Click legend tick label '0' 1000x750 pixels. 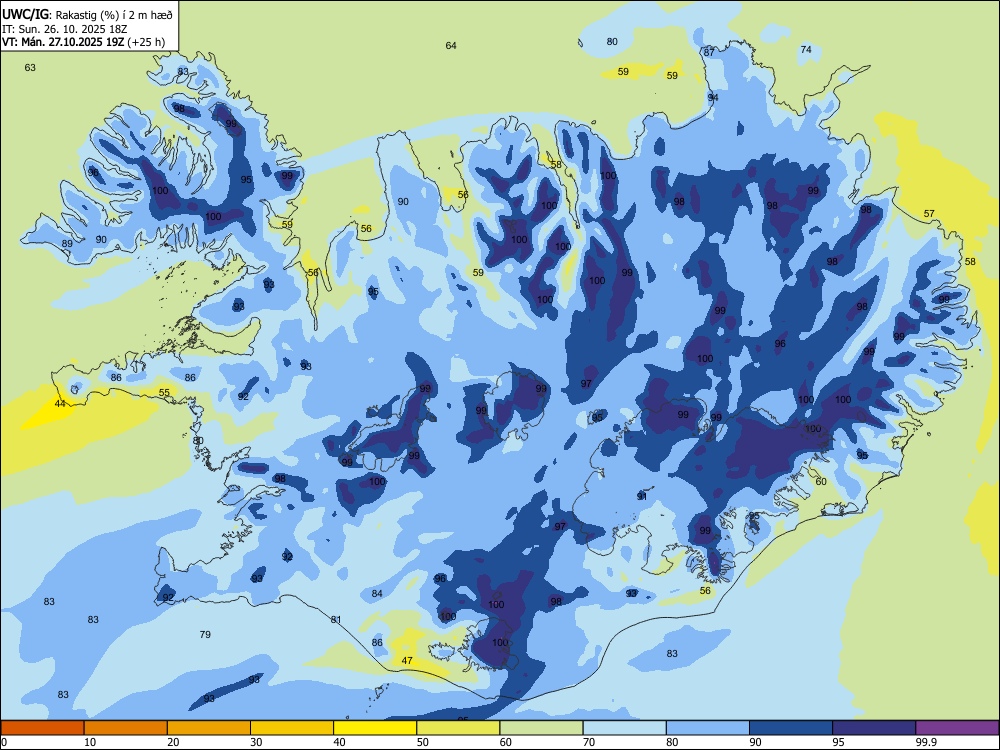pos(4,742)
